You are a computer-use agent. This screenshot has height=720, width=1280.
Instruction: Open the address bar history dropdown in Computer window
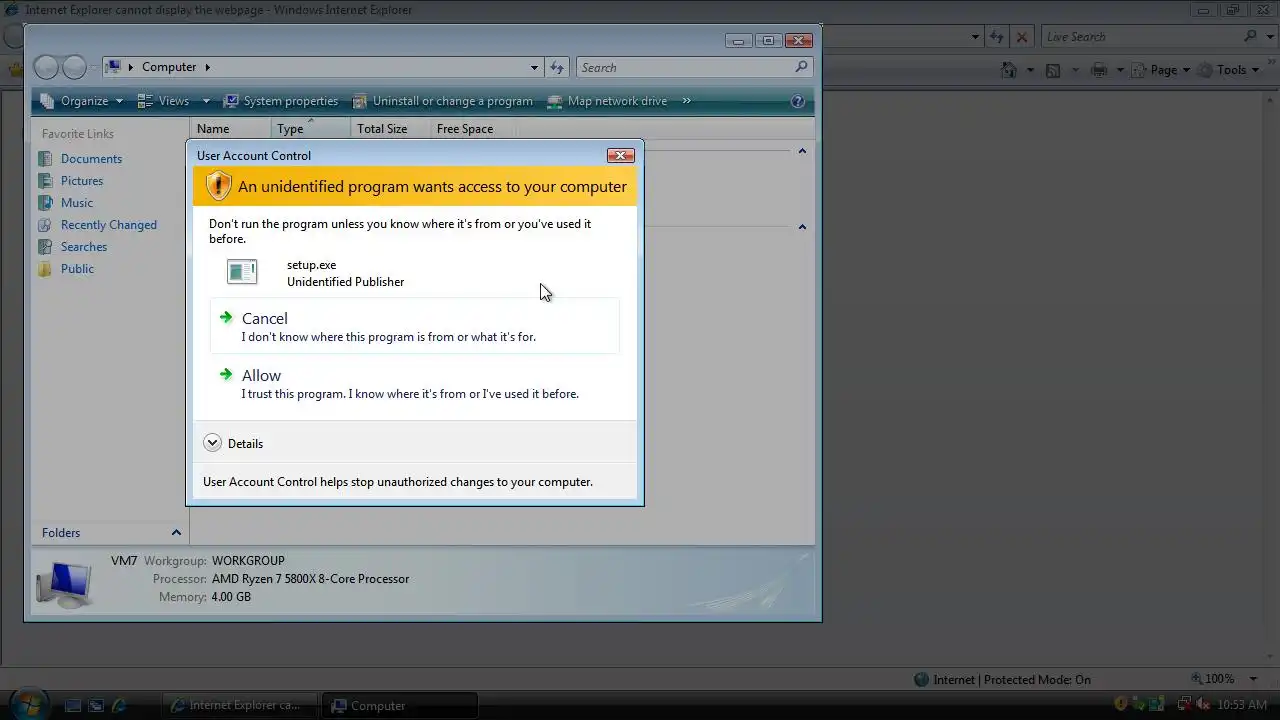pyautogui.click(x=534, y=67)
